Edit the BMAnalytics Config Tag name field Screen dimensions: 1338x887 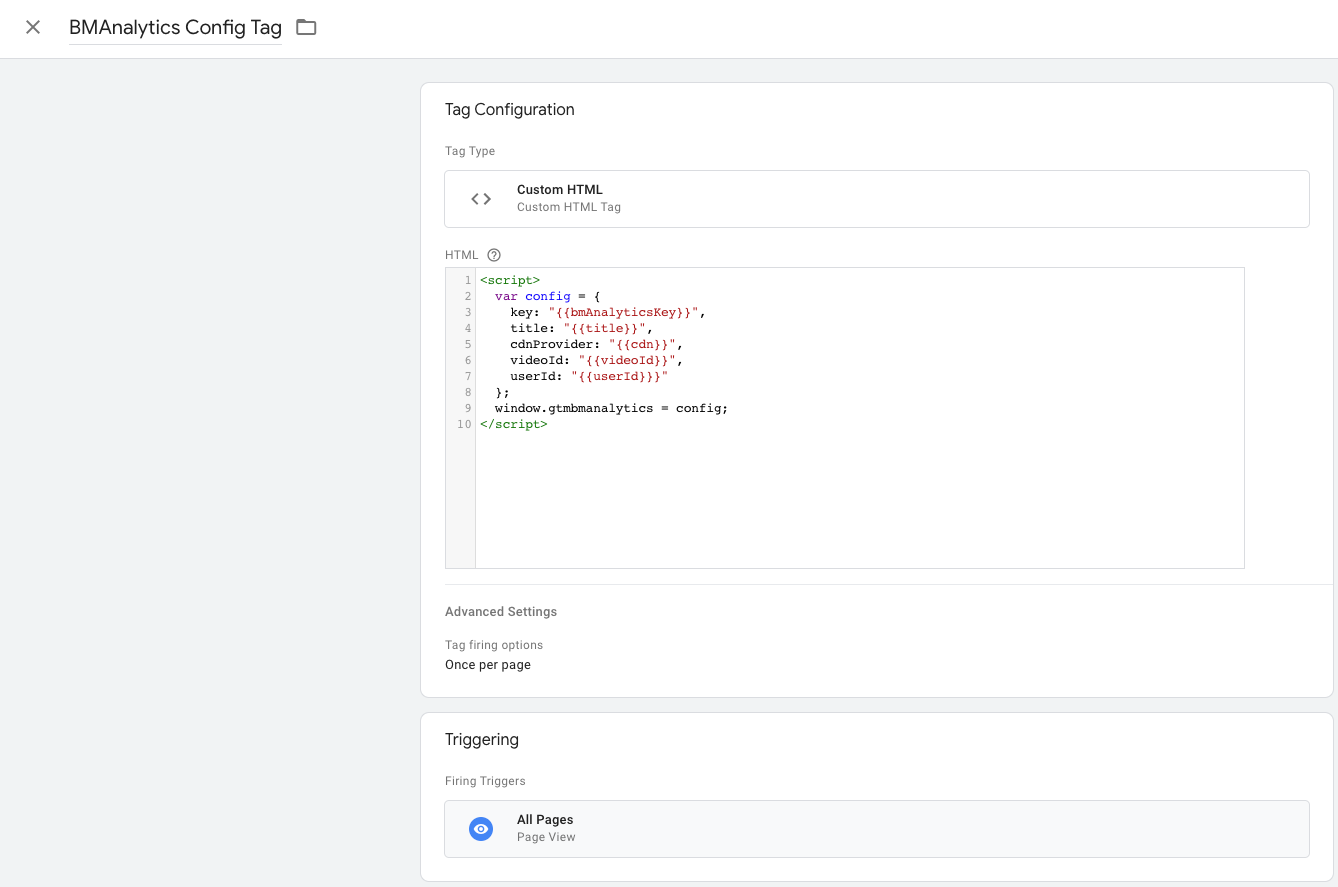pos(175,28)
